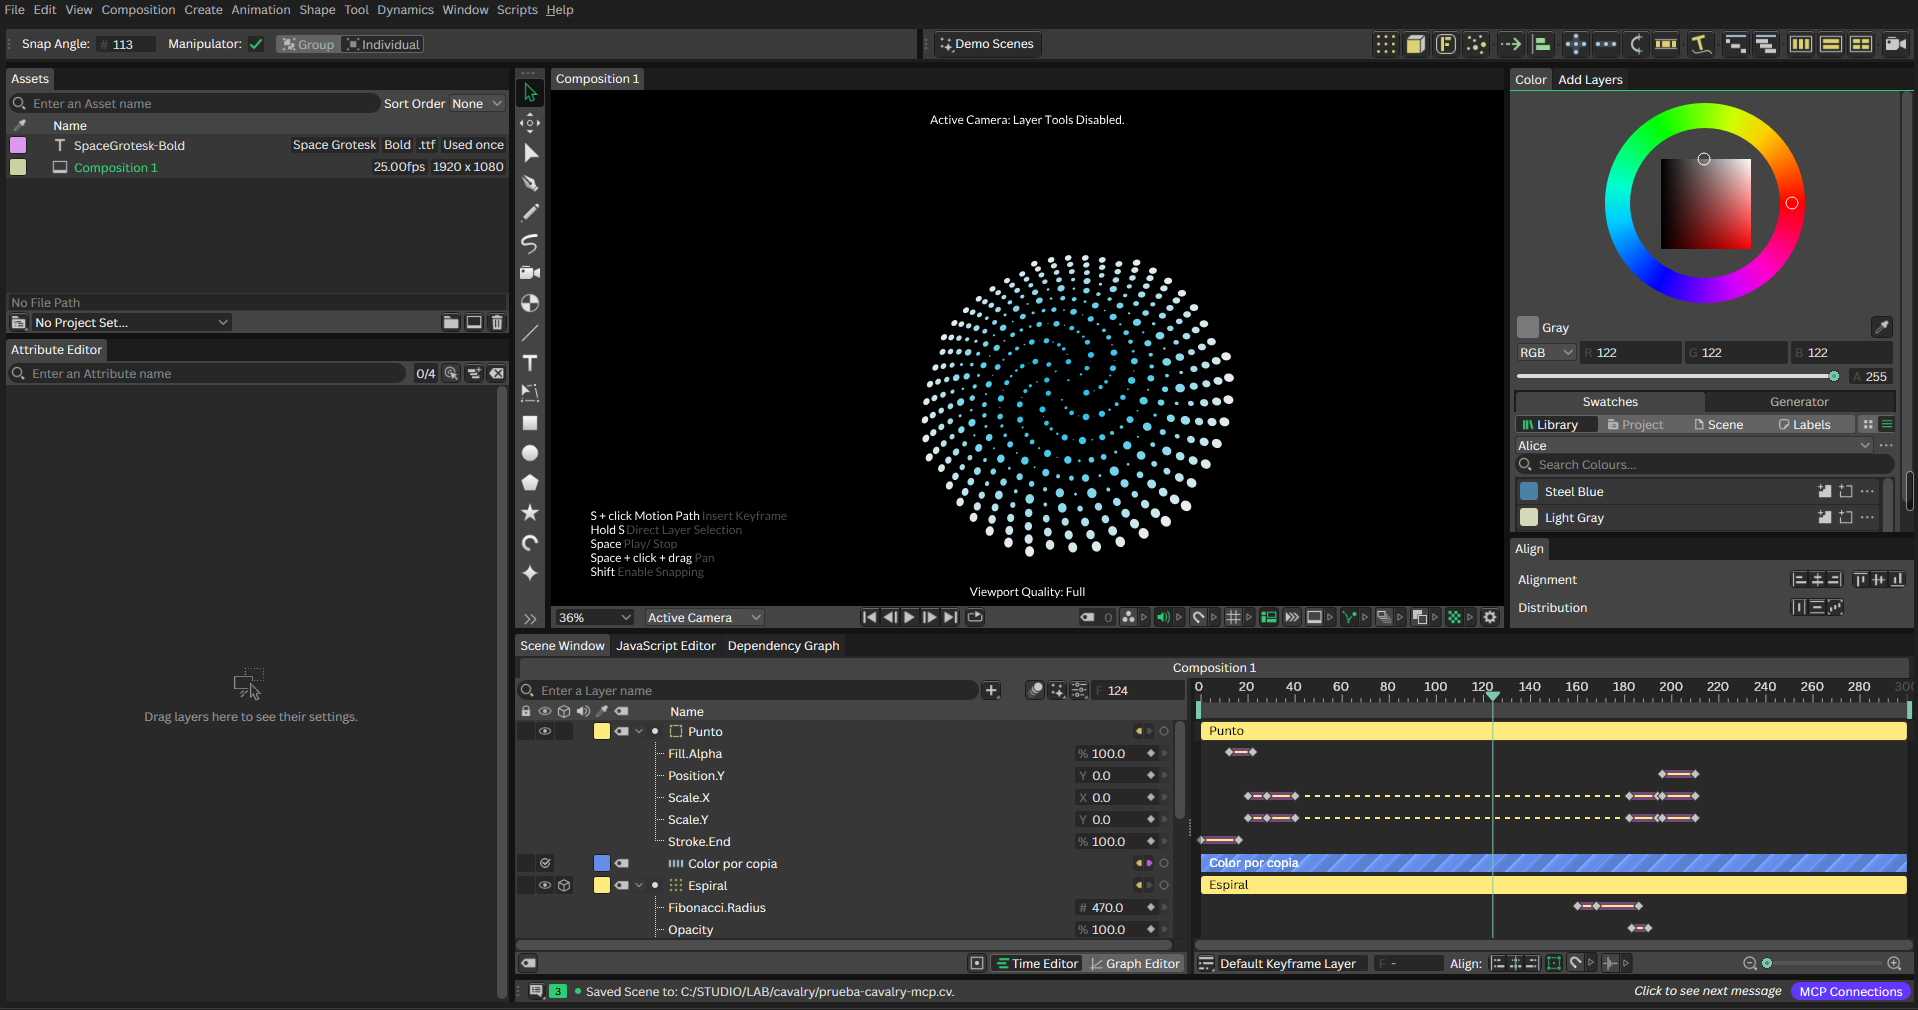The image size is (1918, 1010).
Task: Toggle the Manipulator checkbox
Action: pyautogui.click(x=256, y=44)
